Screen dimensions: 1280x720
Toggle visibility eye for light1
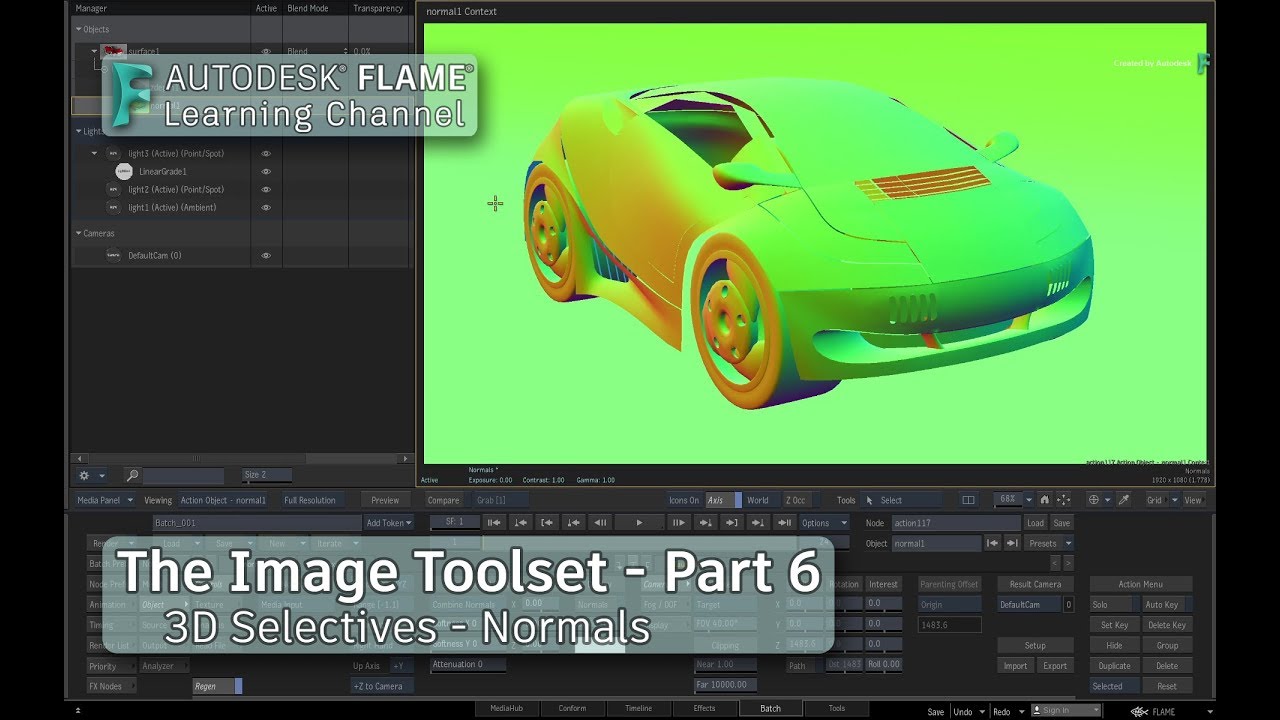pyautogui.click(x=266, y=207)
